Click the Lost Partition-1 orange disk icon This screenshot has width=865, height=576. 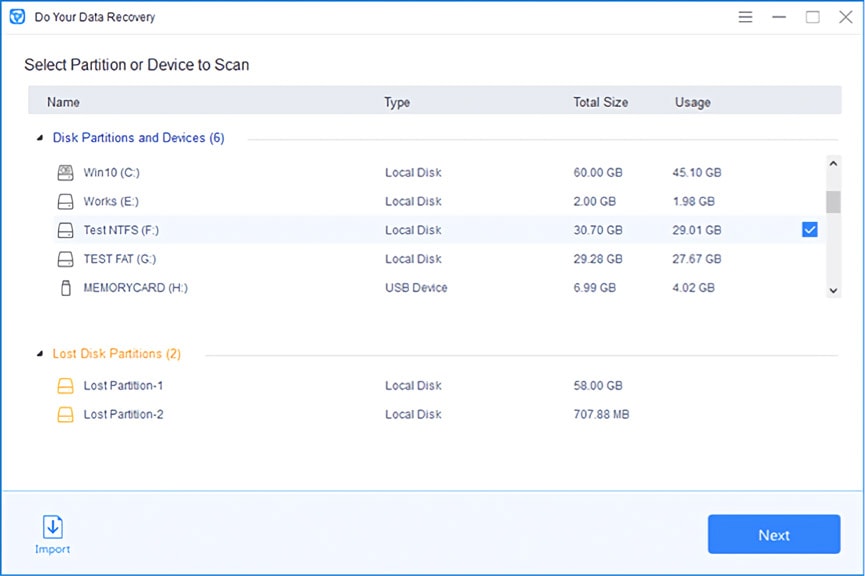65,386
